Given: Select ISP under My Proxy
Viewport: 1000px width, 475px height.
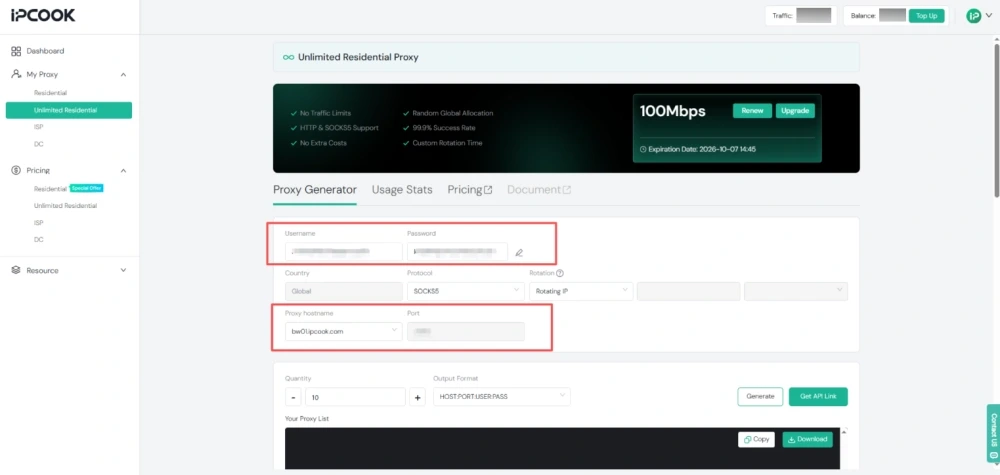Looking at the screenshot, I should [38, 127].
